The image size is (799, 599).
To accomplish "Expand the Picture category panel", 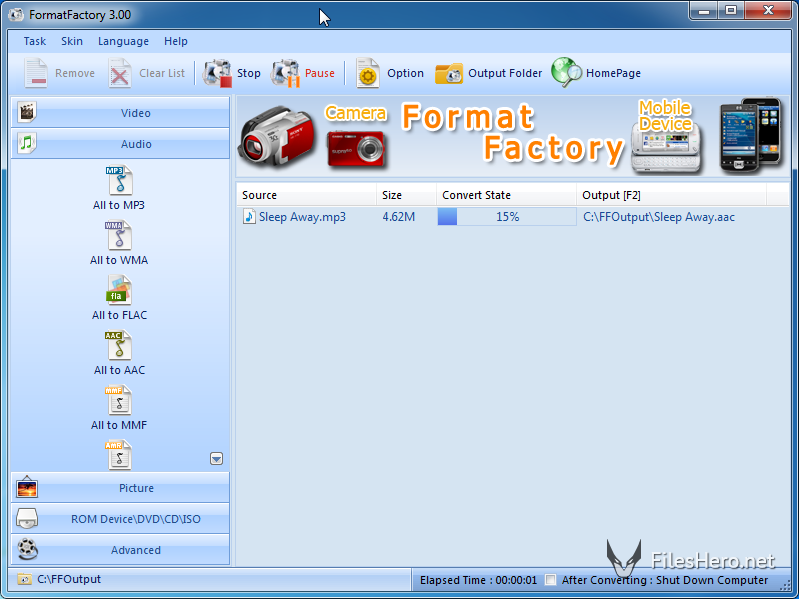I will click(120, 488).
